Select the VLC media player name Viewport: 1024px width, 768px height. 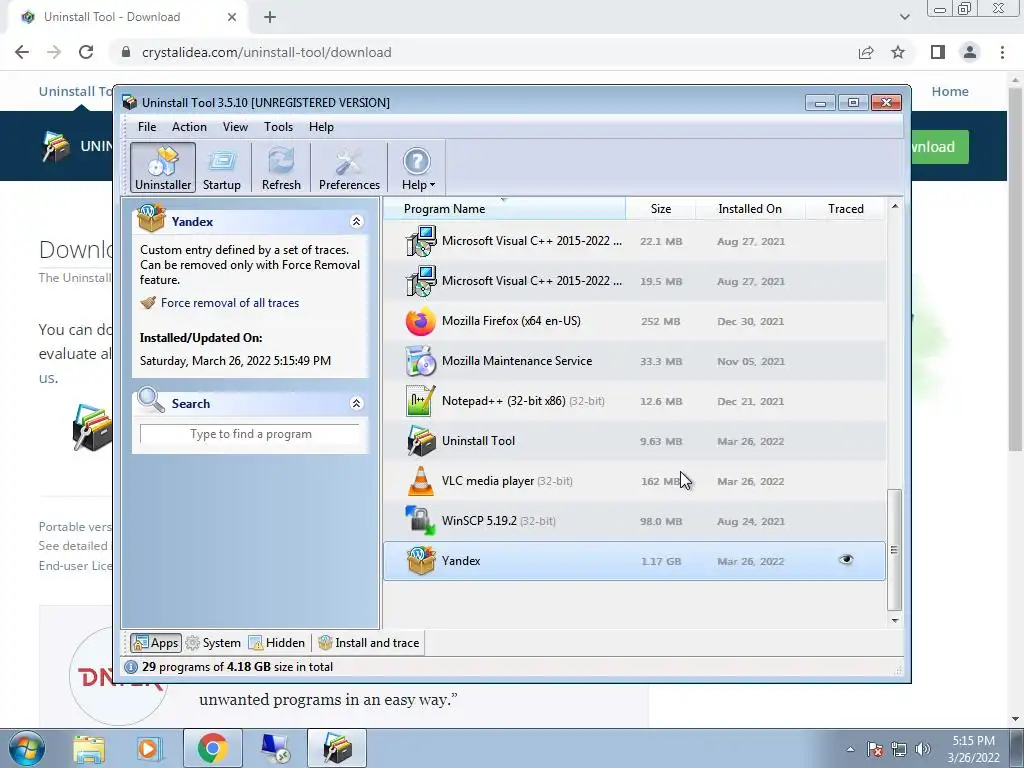(488, 481)
